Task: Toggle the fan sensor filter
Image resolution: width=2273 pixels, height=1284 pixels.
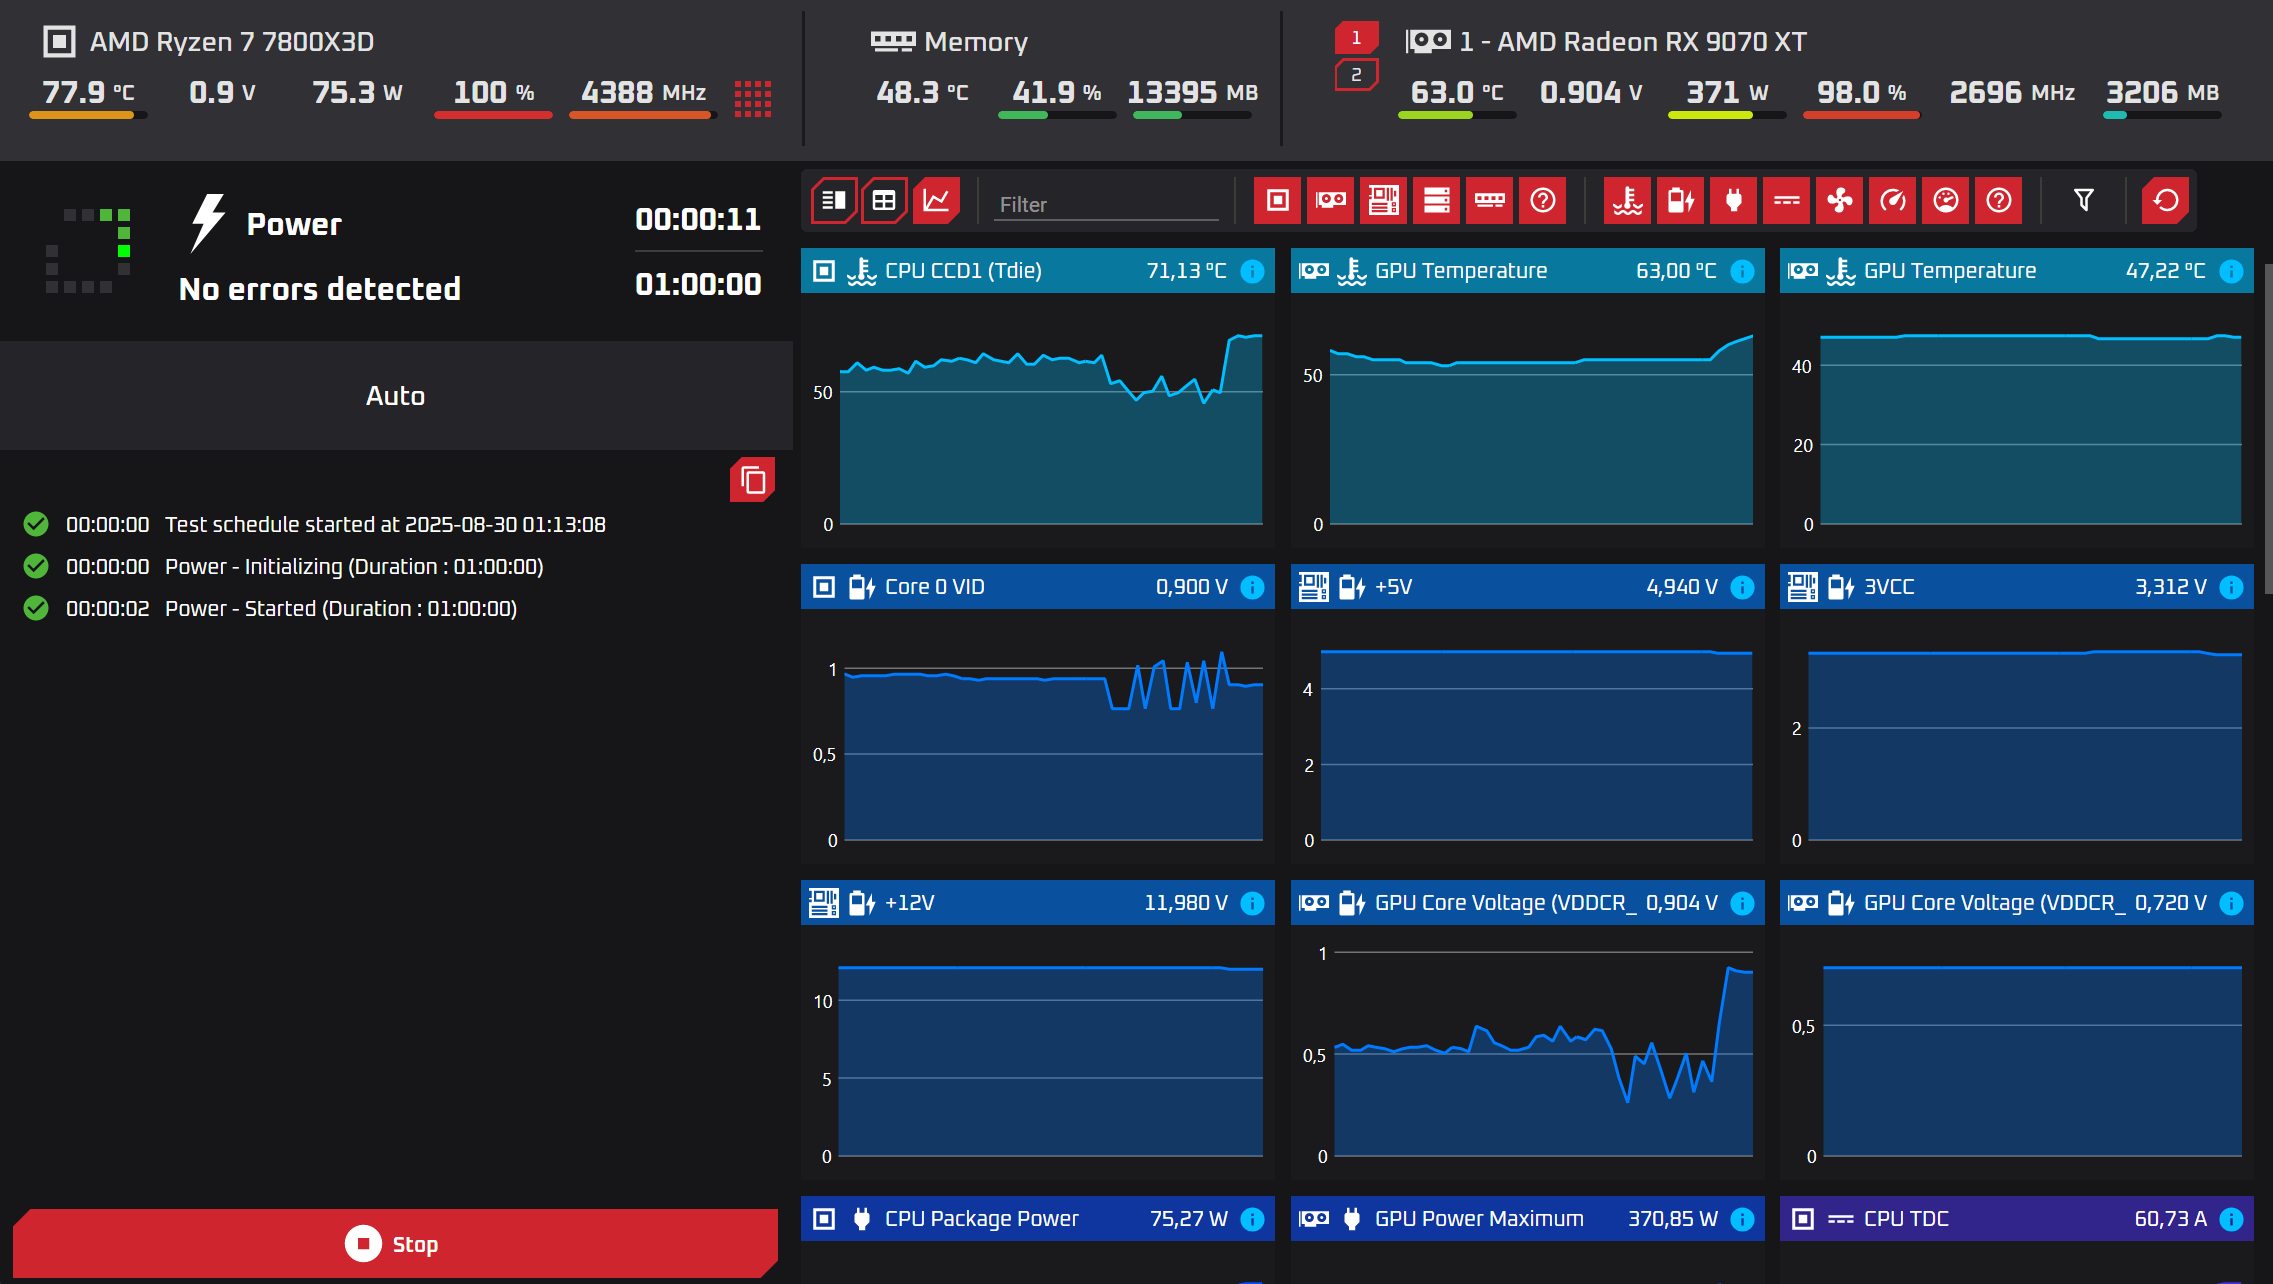Action: tap(1839, 201)
